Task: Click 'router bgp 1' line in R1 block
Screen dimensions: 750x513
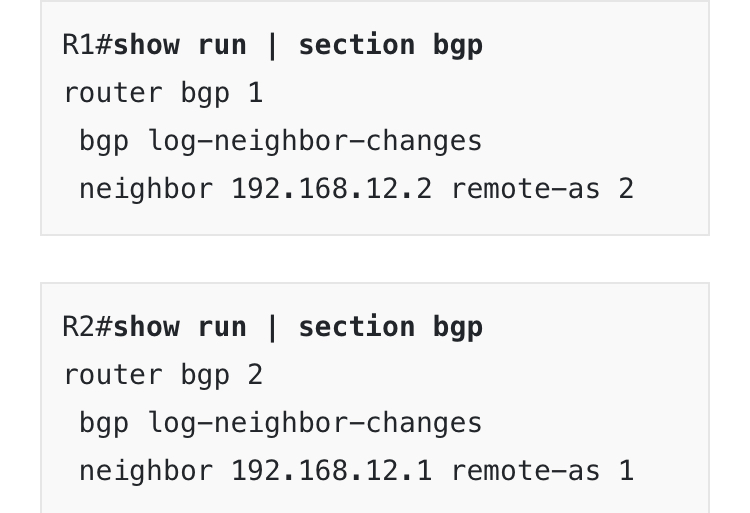Action: [x=163, y=93]
